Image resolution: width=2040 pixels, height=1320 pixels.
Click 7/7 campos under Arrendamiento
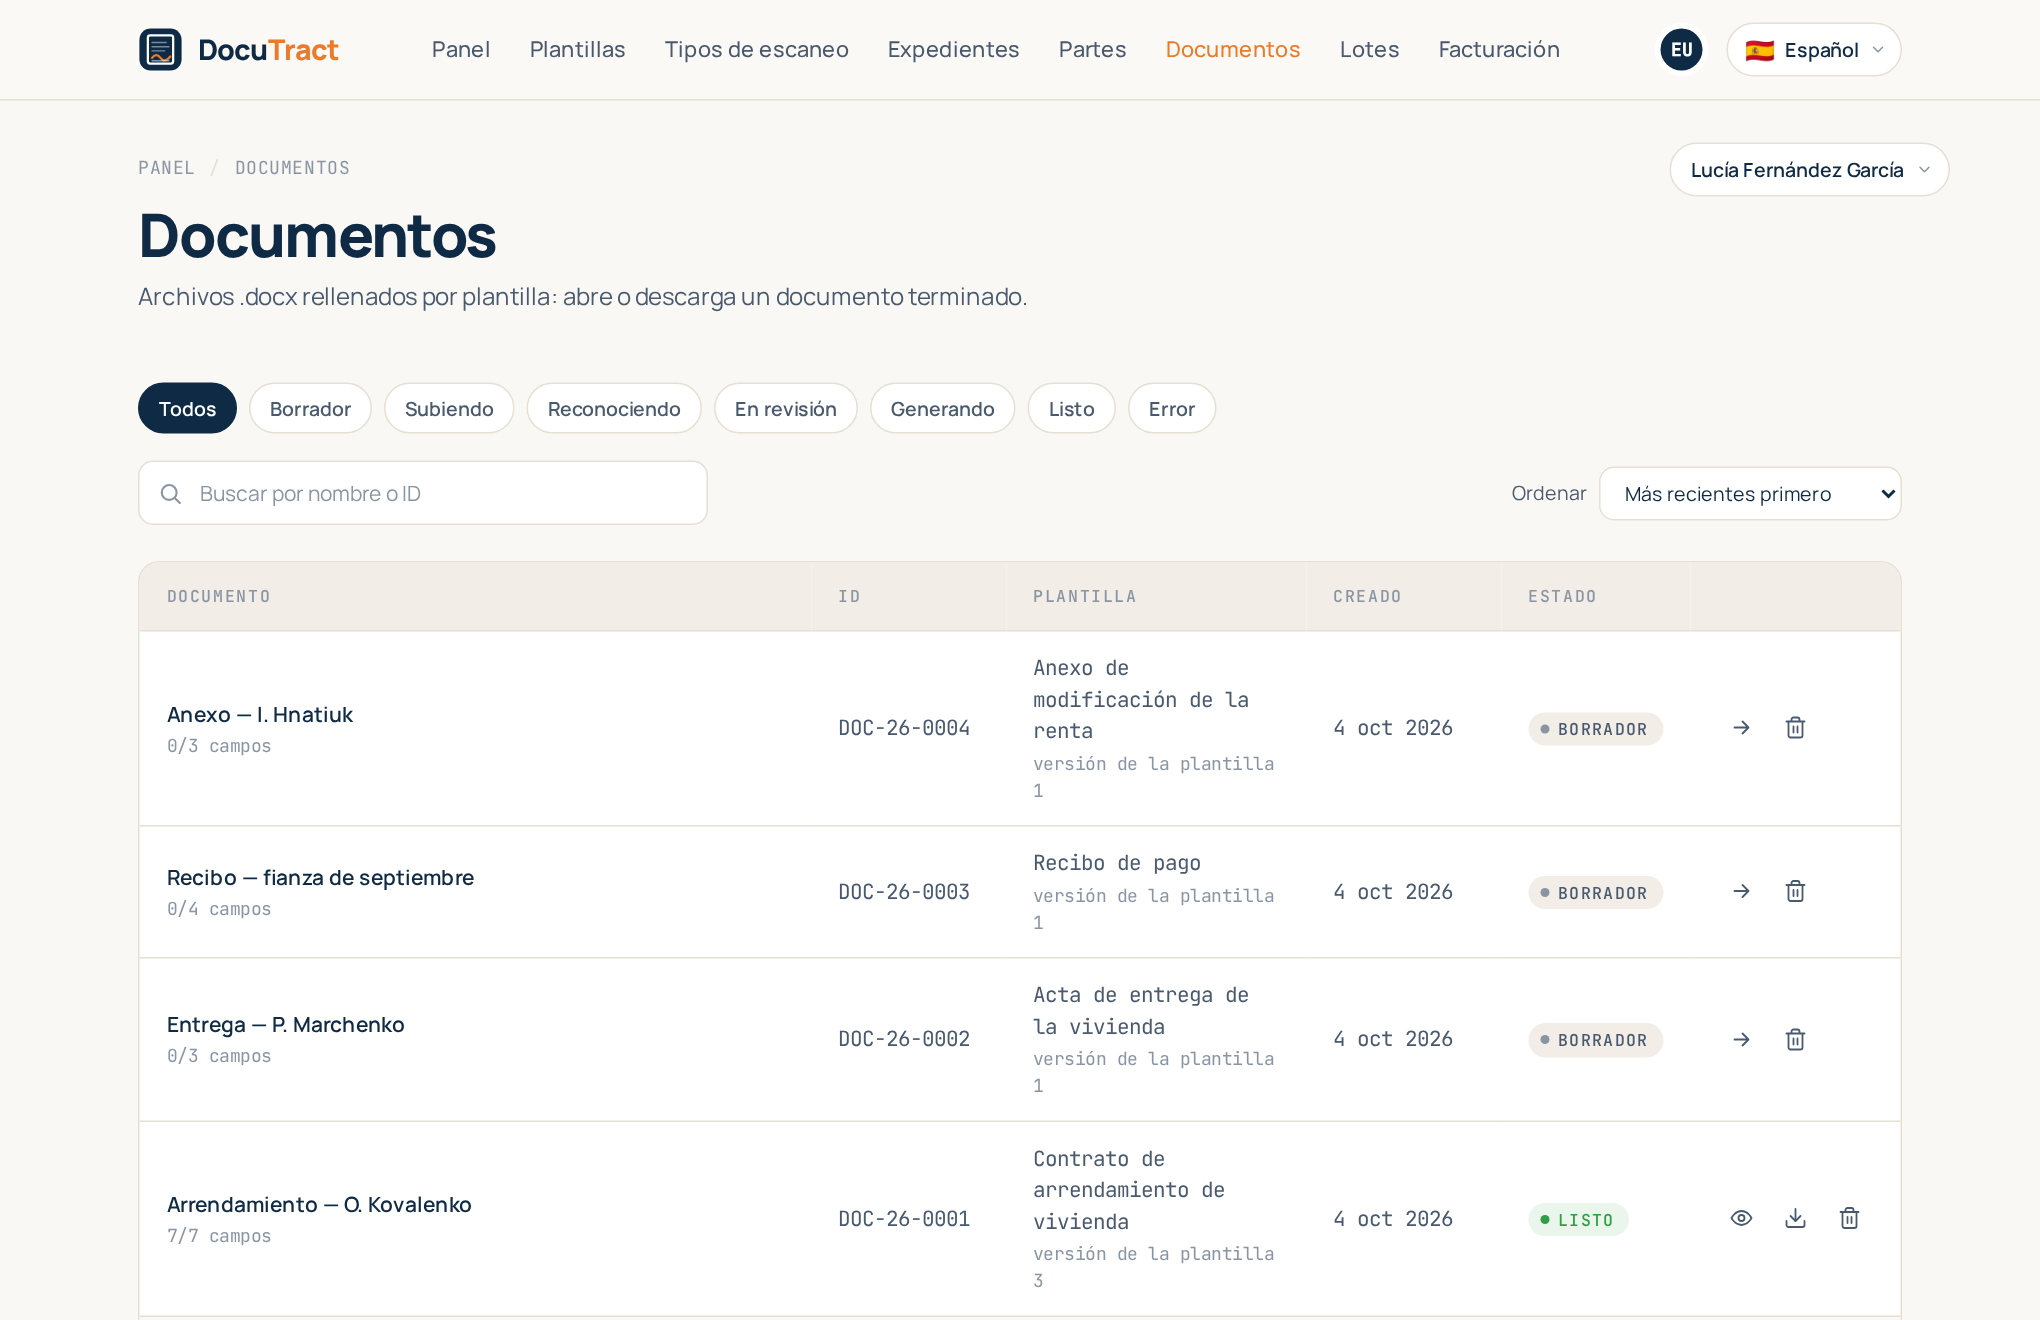click(x=219, y=1236)
